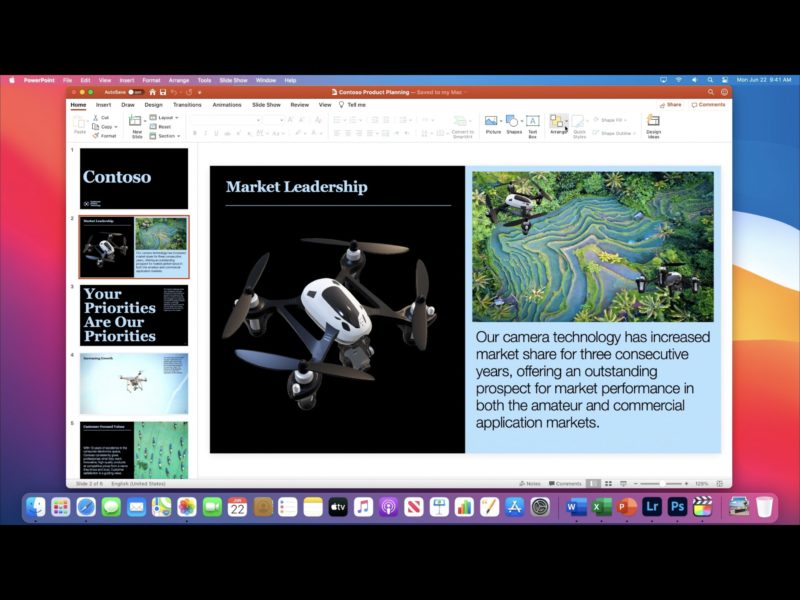
Task: Select slide 4 drone thumbnail
Action: tap(134, 383)
